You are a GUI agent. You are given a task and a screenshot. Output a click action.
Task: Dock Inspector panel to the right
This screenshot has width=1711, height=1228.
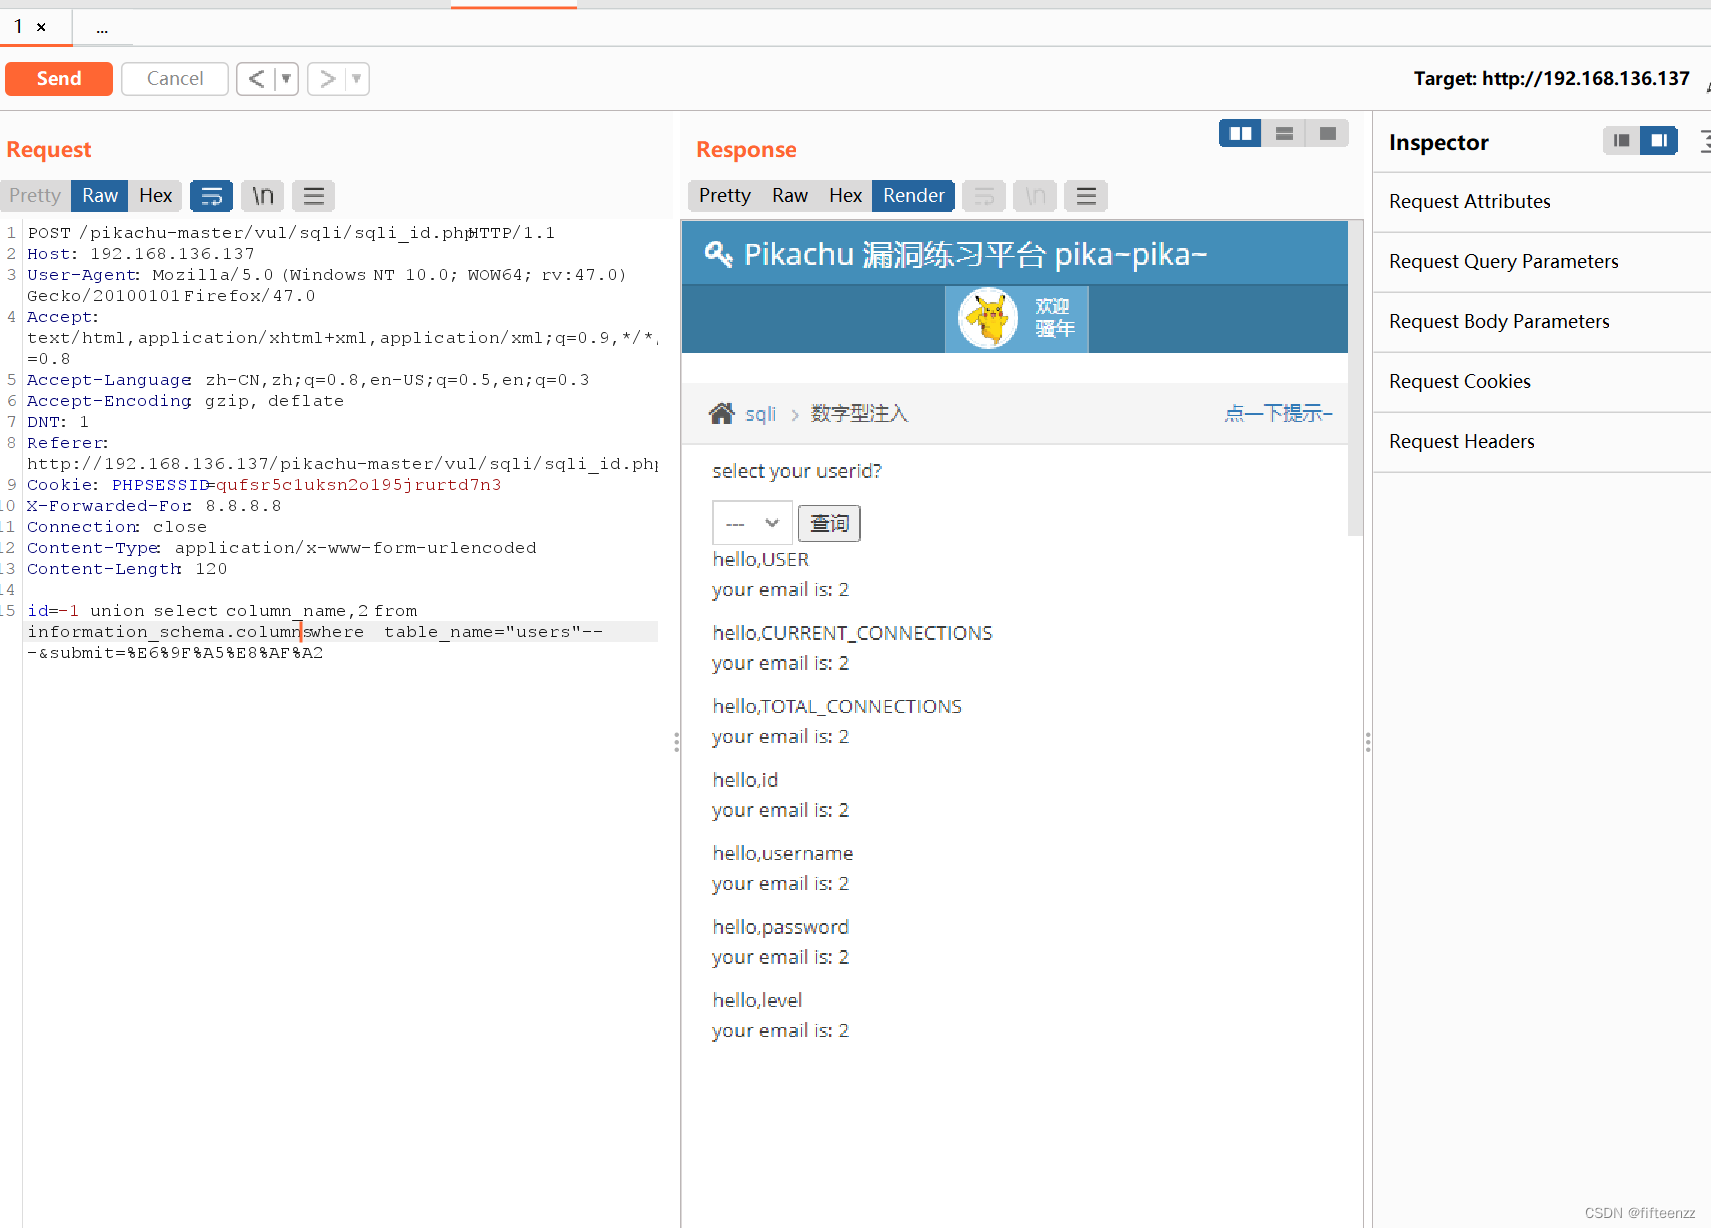(x=1659, y=140)
